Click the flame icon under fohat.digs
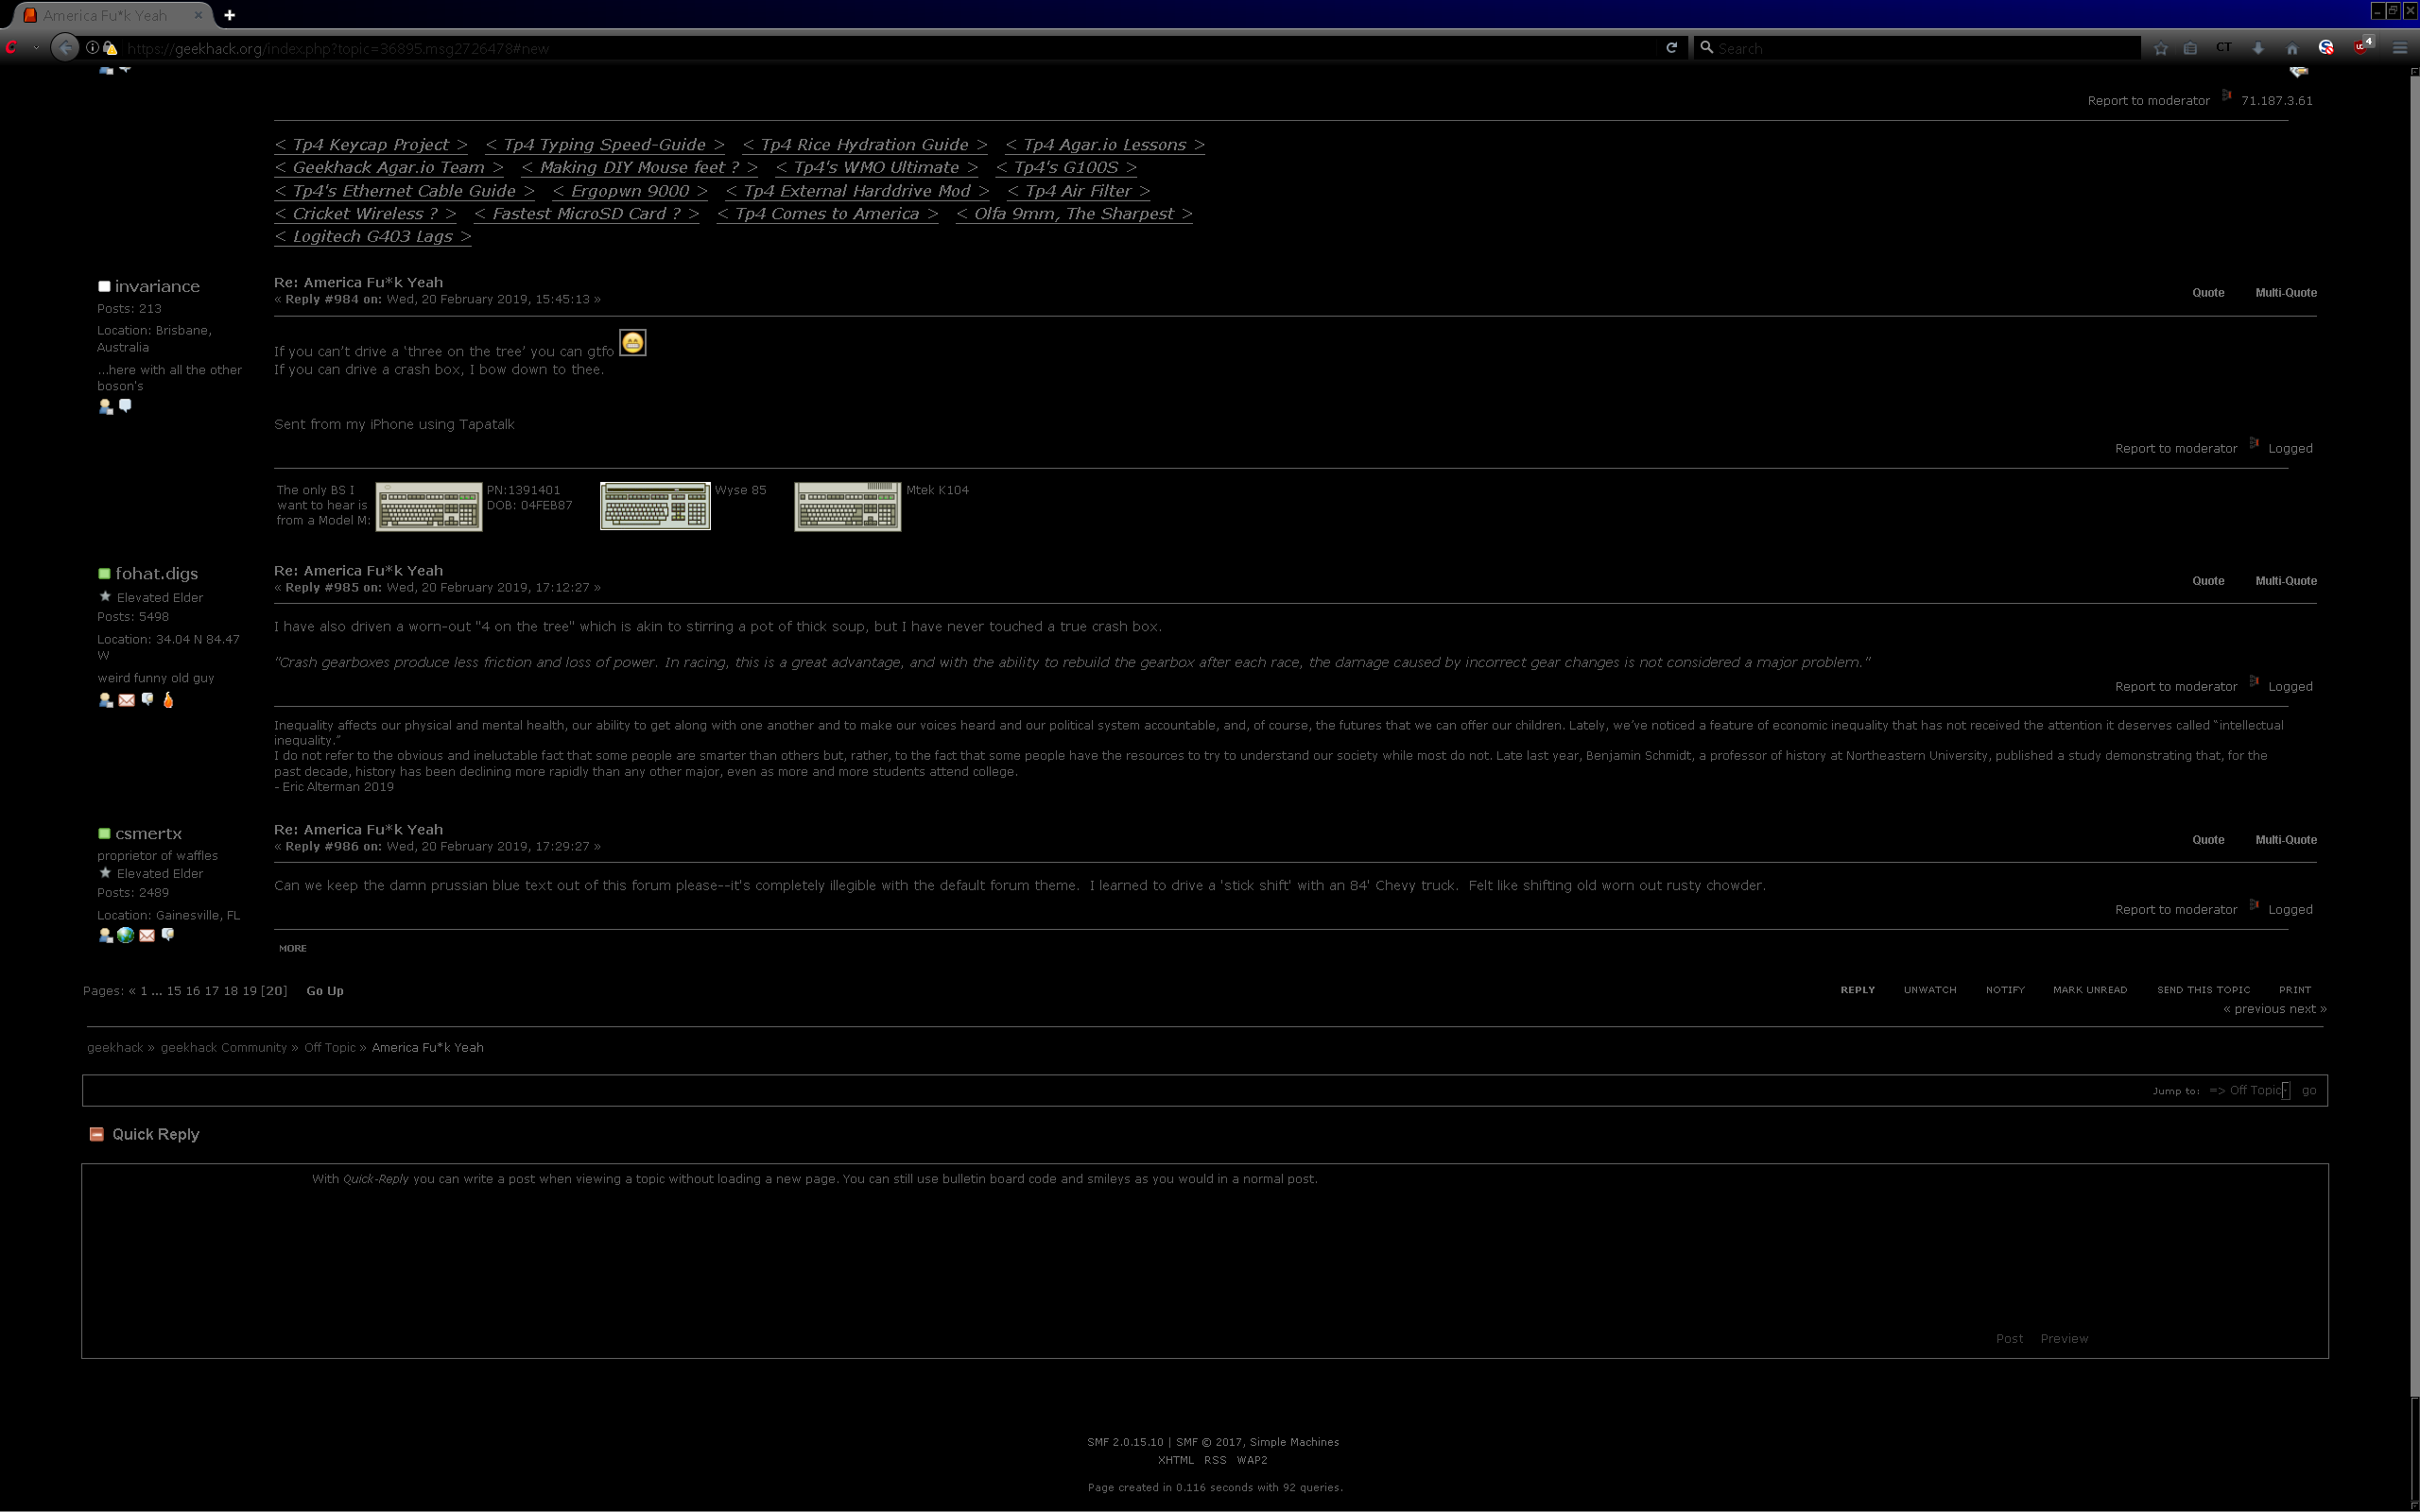2420x1512 pixels. click(168, 700)
